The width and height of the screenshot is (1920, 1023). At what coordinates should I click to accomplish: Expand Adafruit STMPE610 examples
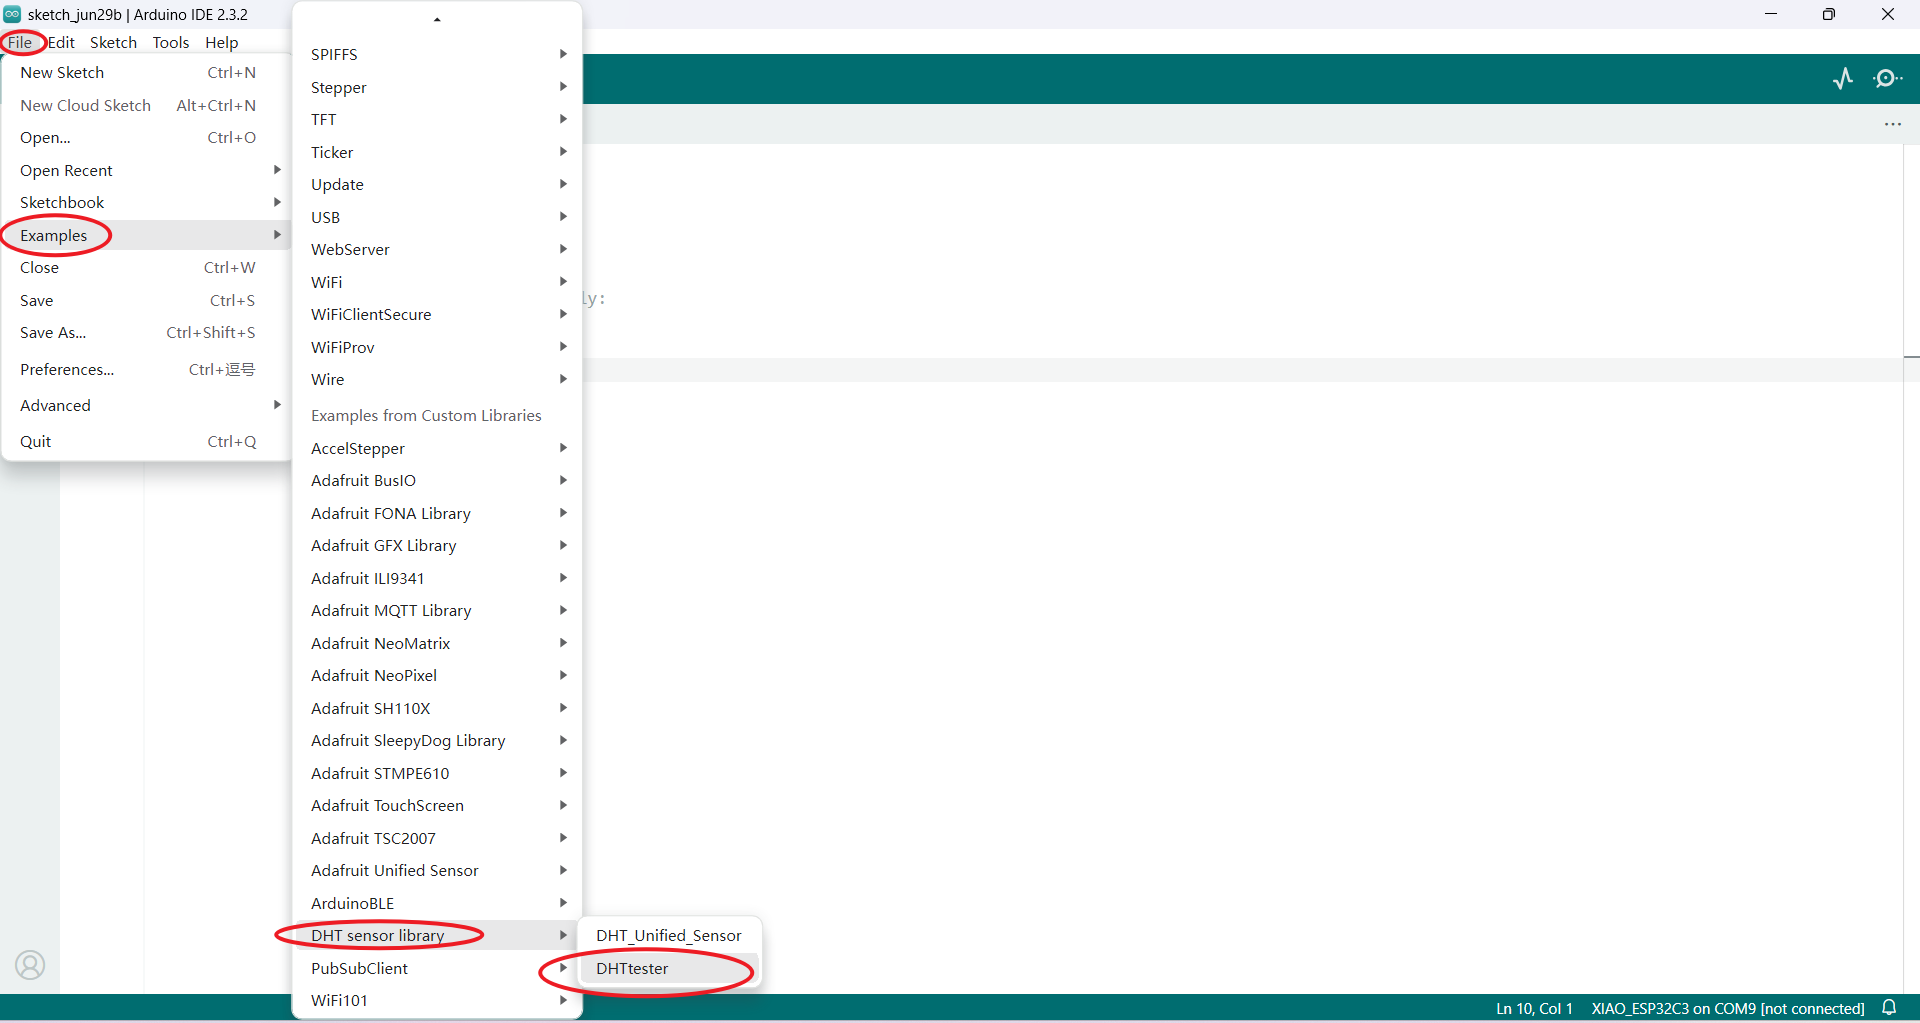point(437,773)
